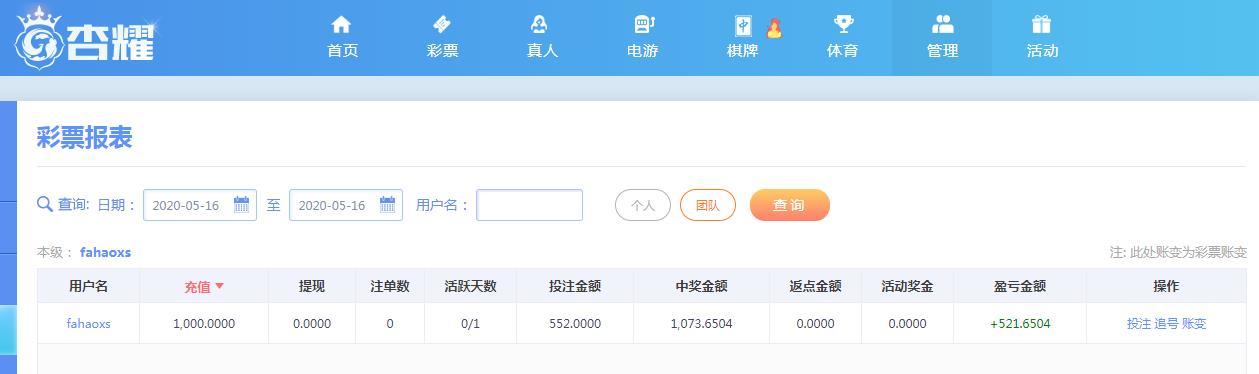Viewport: 1259px width, 374px height.
Task: Click bet amount 552.0000
Action: (575, 323)
